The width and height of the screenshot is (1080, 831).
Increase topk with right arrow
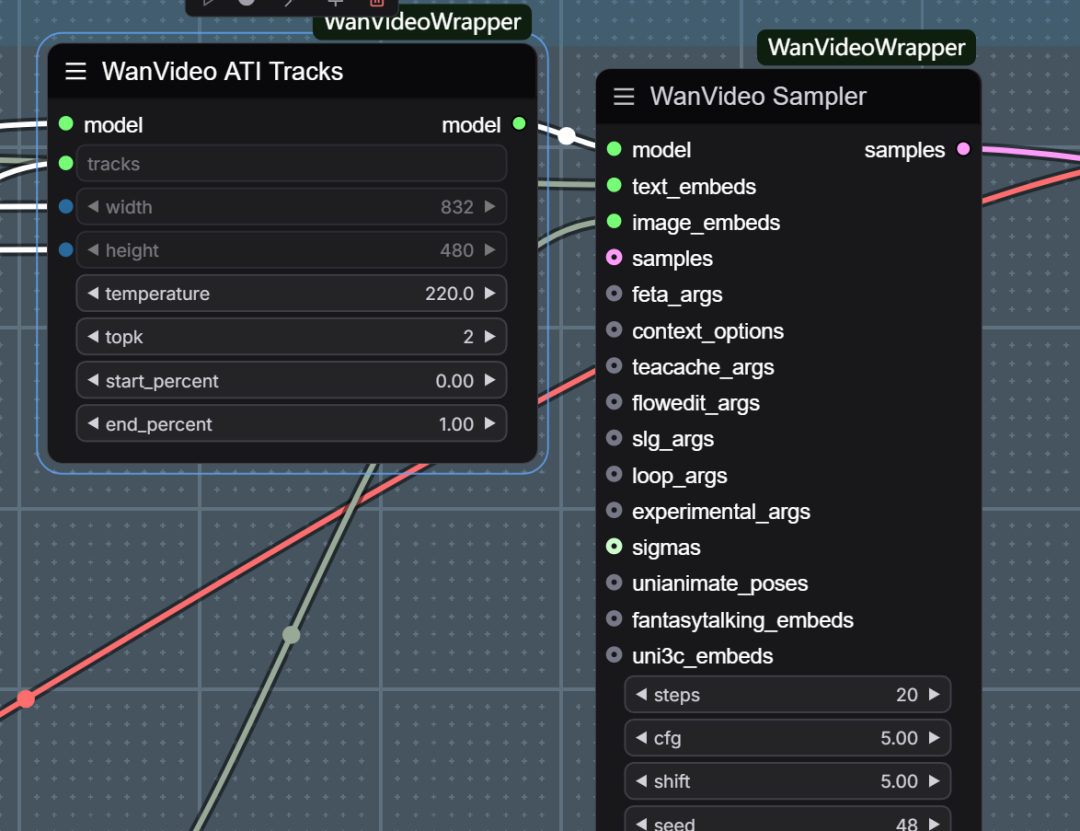click(x=490, y=336)
